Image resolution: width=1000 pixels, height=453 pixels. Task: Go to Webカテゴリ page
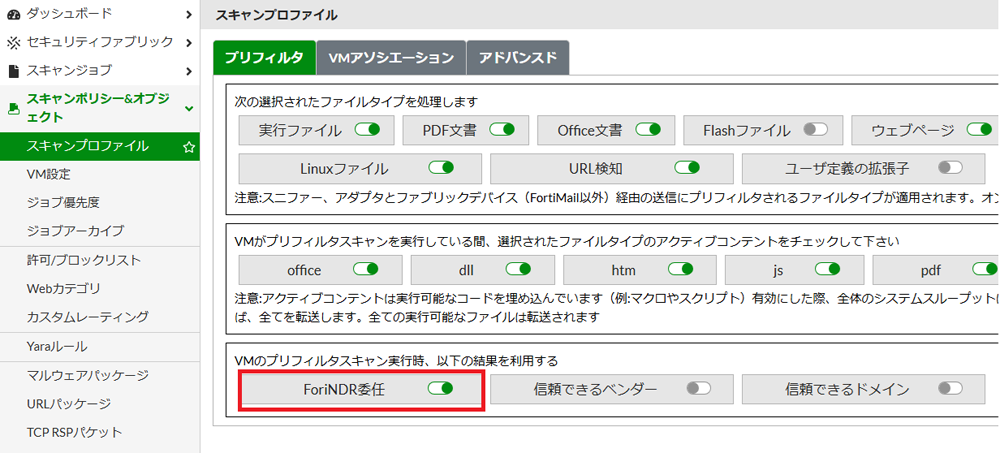tap(100, 288)
